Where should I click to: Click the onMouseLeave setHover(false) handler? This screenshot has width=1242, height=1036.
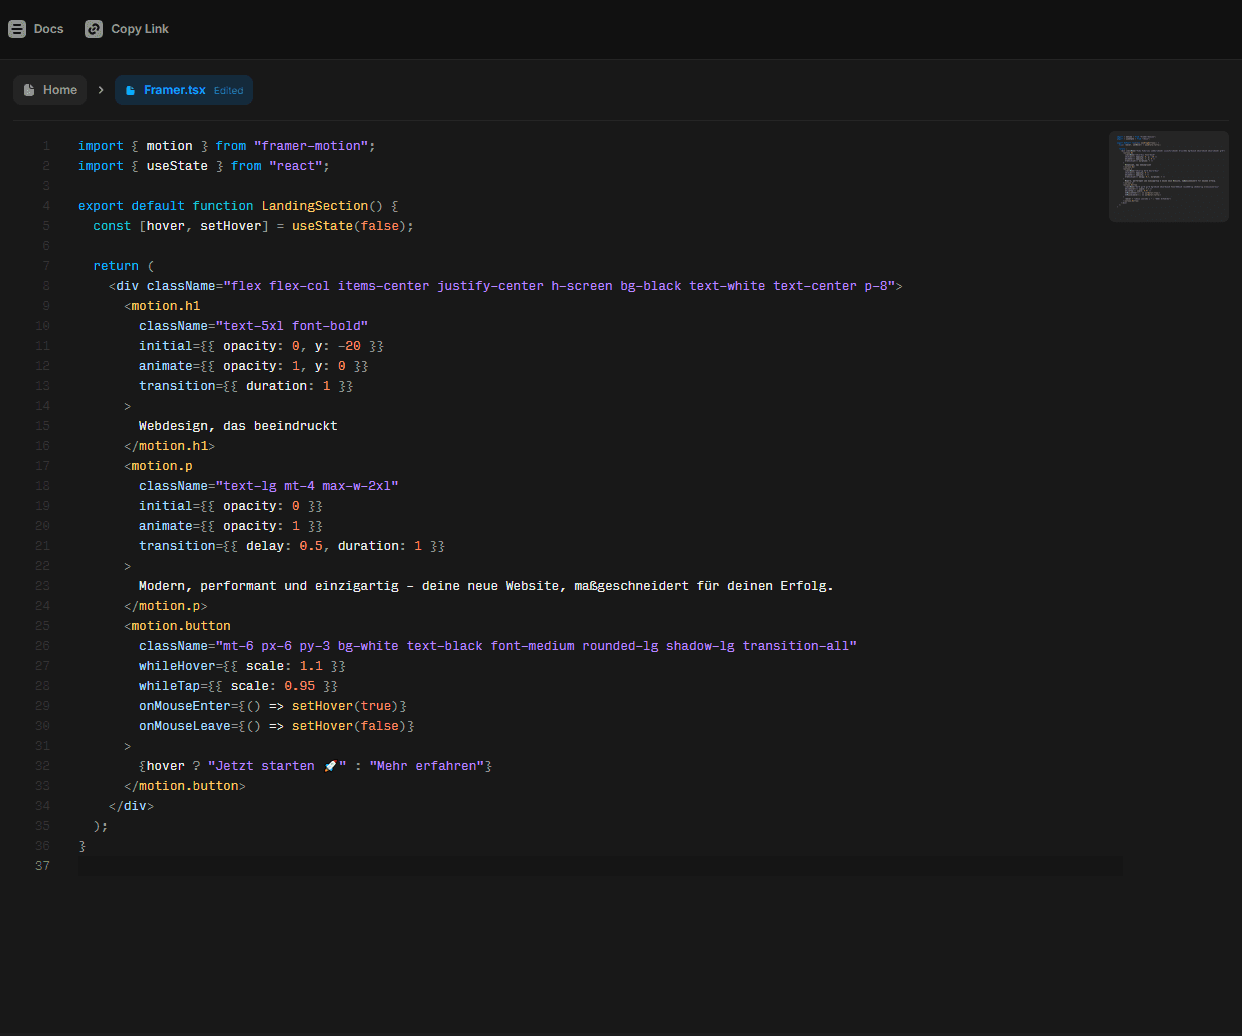pos(276,726)
